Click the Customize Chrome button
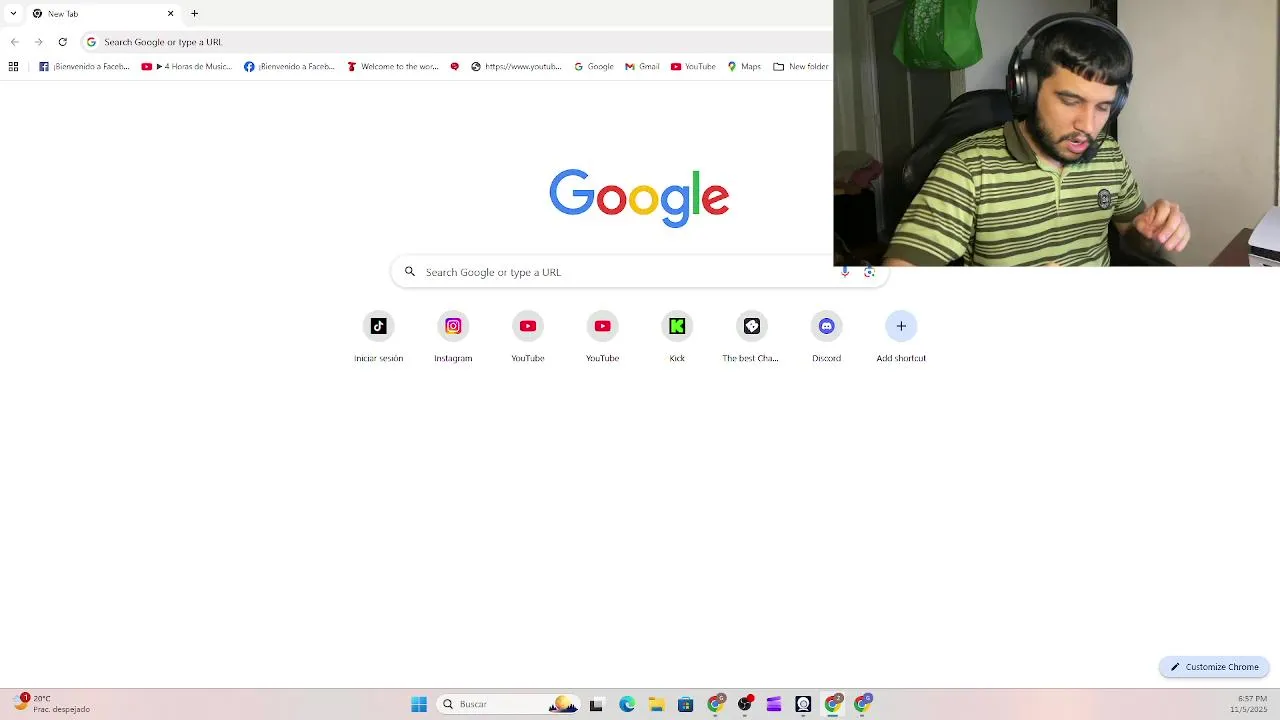This screenshot has width=1280, height=720. point(1214,667)
